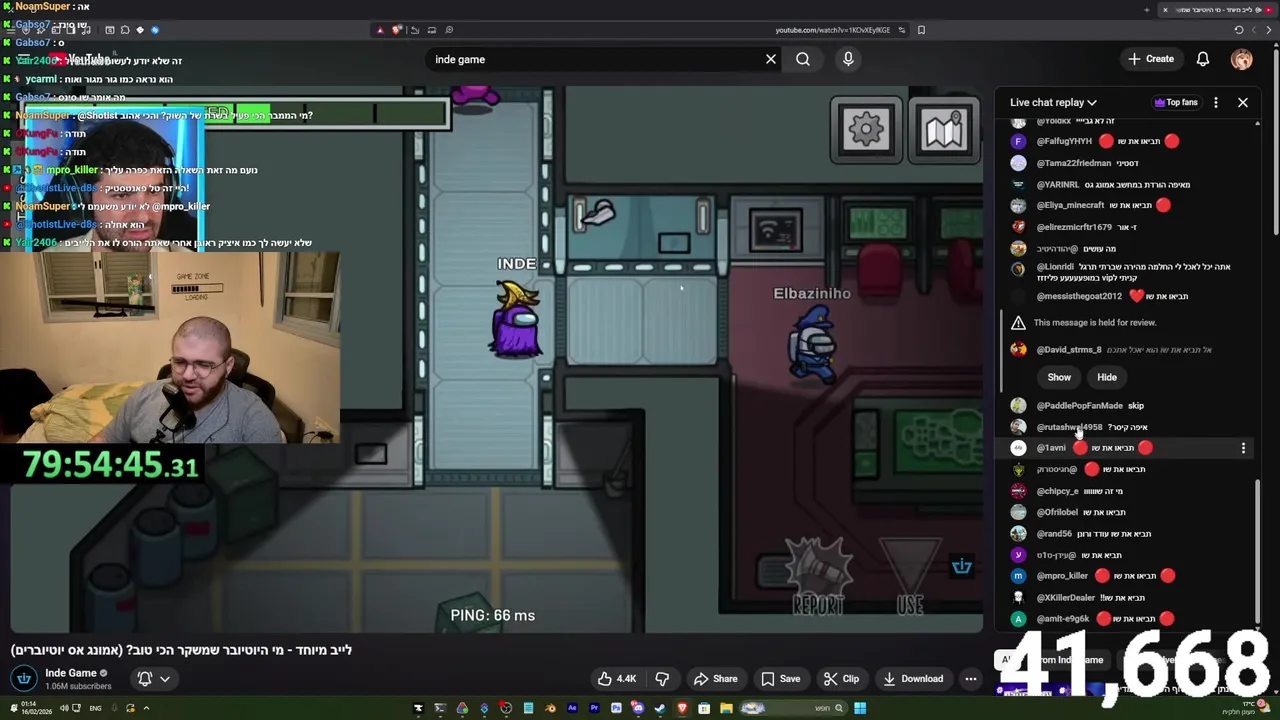
Task: Open Discord from the taskbar
Action: pos(638,709)
